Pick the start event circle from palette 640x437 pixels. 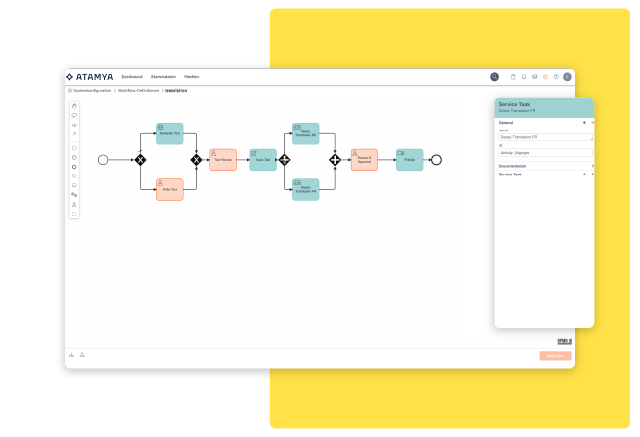coord(74,148)
